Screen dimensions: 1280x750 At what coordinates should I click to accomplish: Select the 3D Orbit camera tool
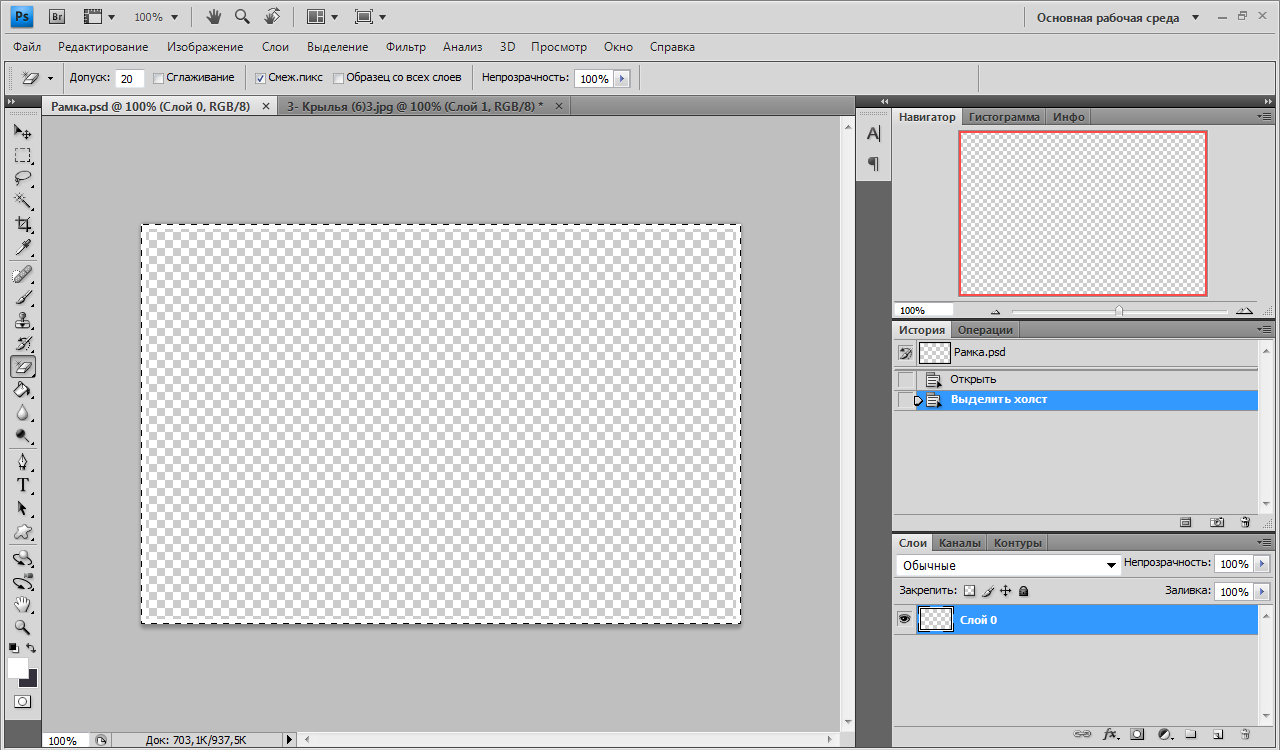tap(22, 582)
